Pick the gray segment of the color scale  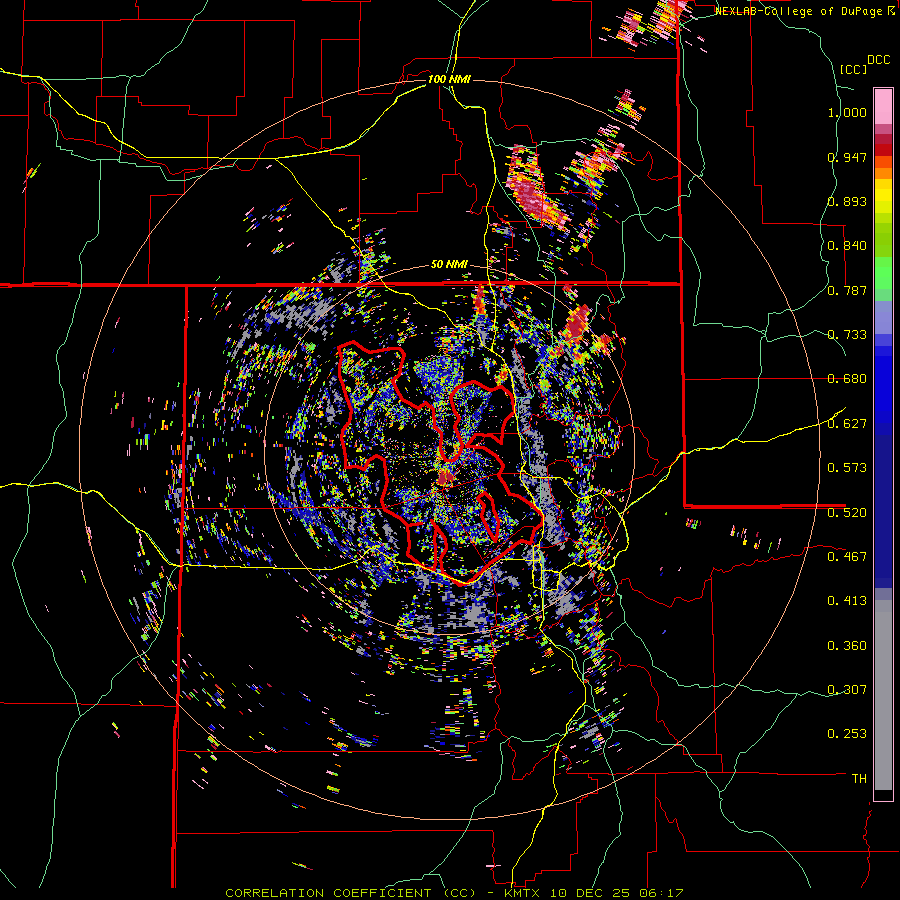point(883,695)
